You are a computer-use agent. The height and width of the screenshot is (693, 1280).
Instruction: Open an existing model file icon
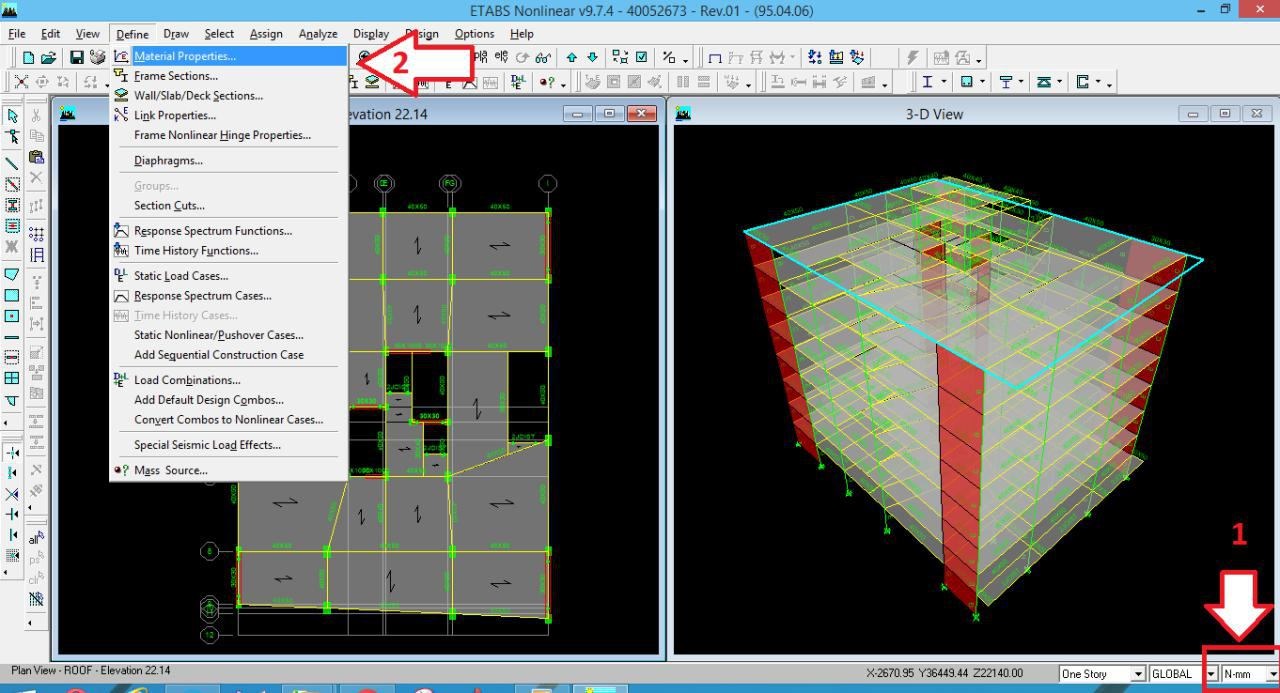click(48, 58)
